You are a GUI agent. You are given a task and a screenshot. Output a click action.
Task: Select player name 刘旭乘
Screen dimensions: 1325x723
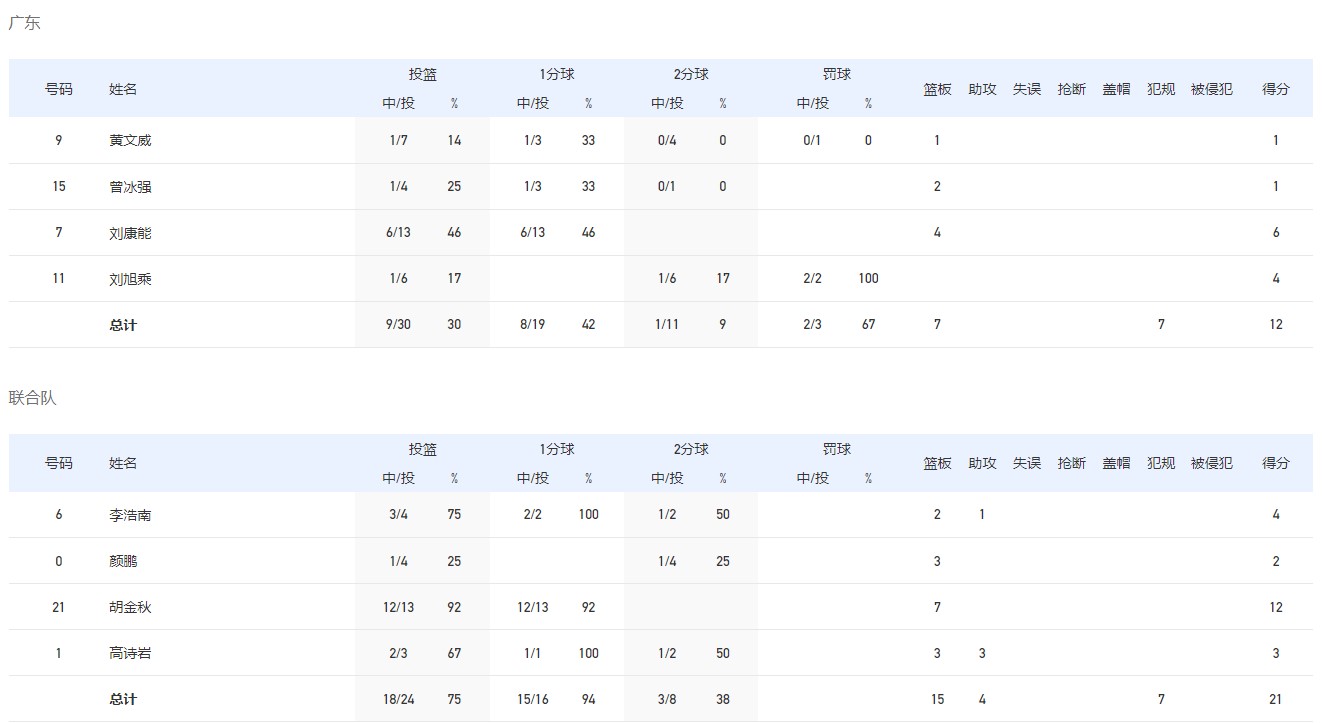point(130,278)
